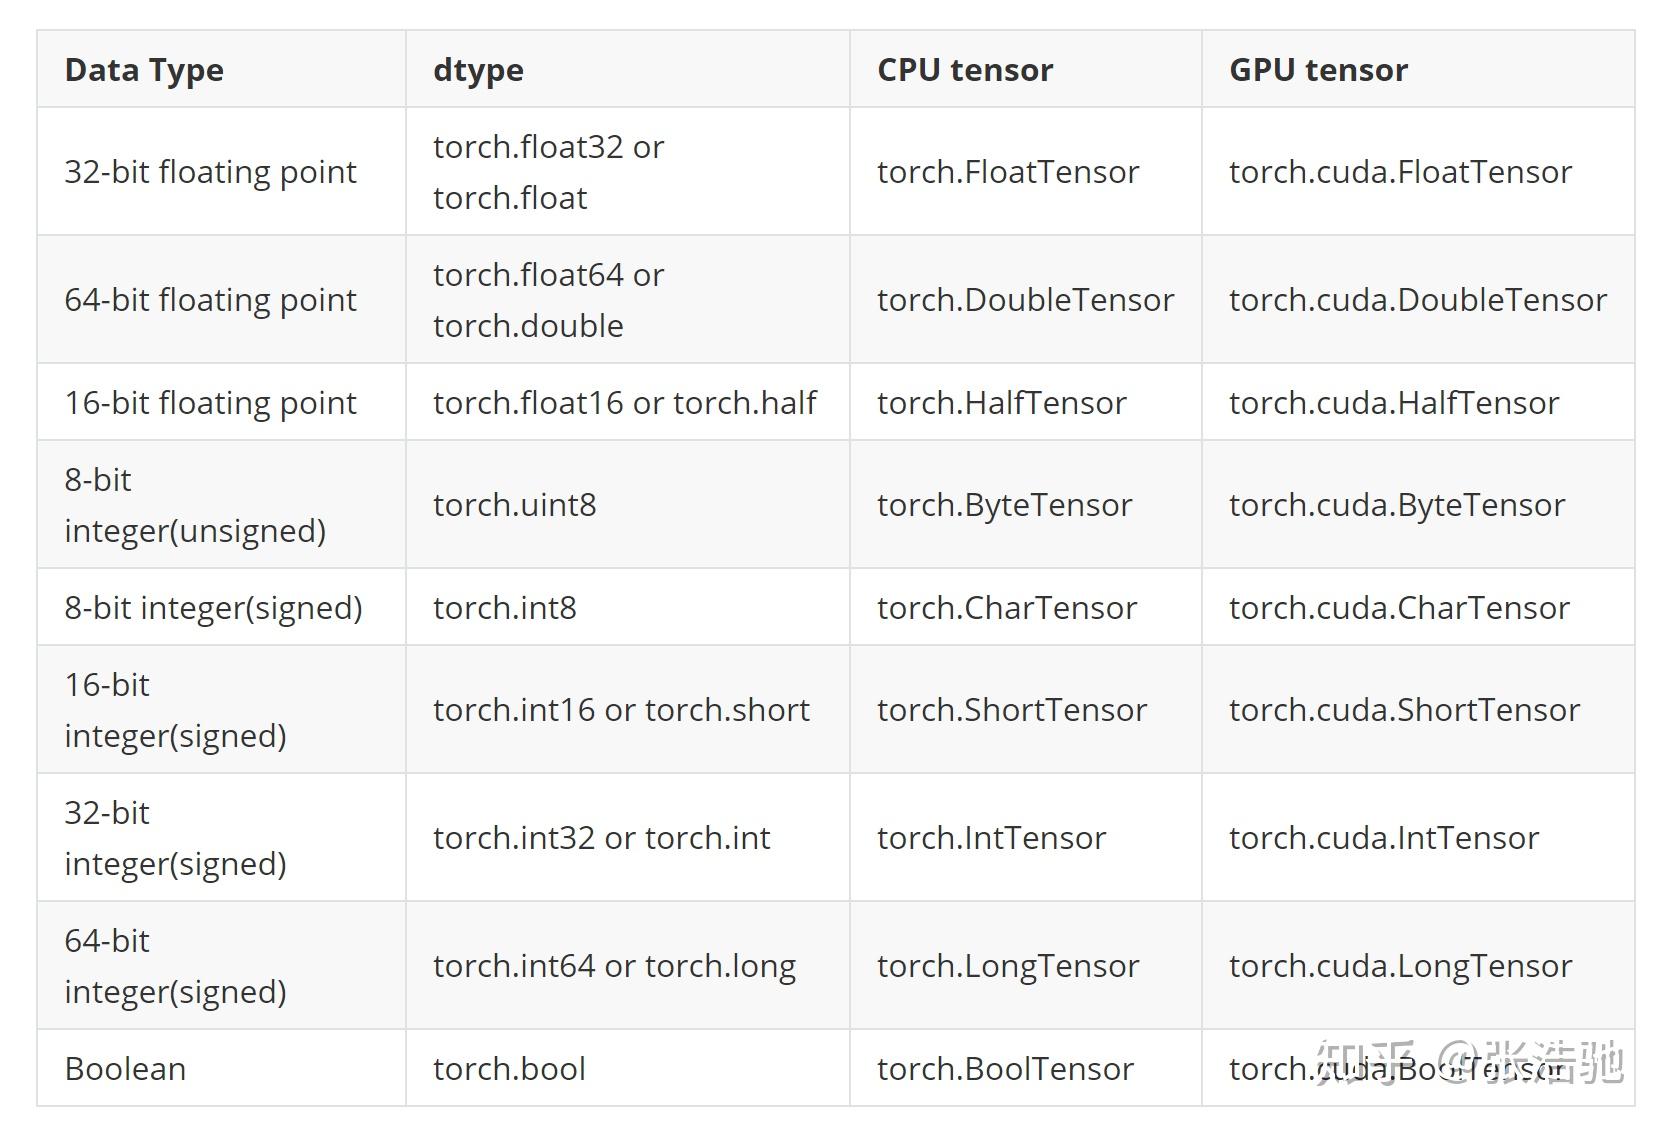
Task: Select the torch.FloatTensor cell
Action: (1008, 172)
